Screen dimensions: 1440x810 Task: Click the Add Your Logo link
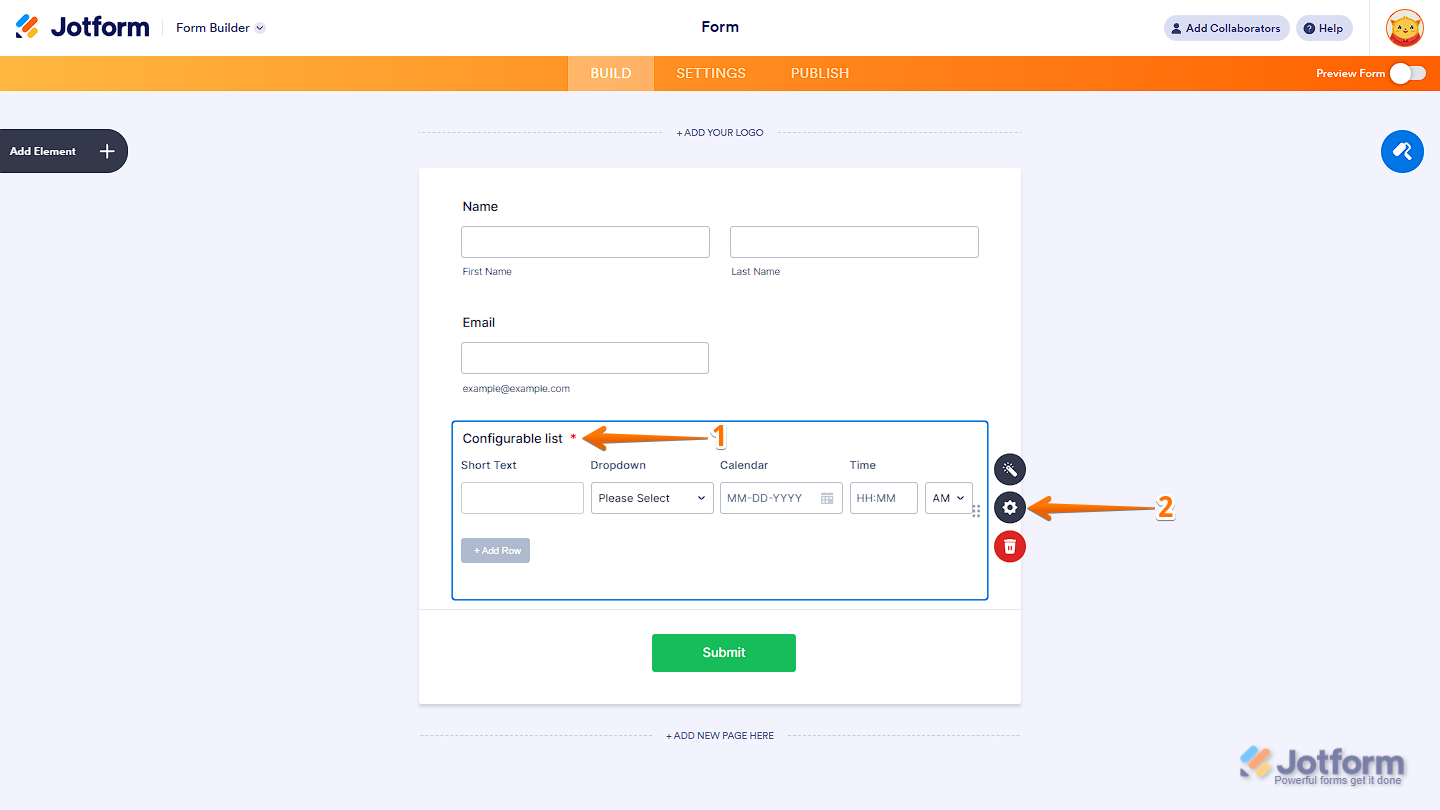720,132
